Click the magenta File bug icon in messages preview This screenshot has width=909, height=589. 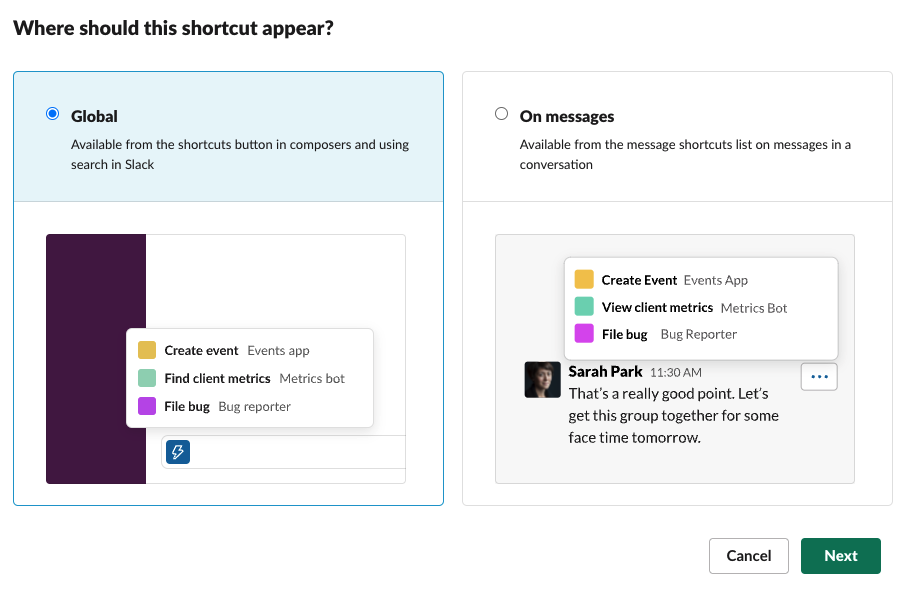pyautogui.click(x=584, y=334)
